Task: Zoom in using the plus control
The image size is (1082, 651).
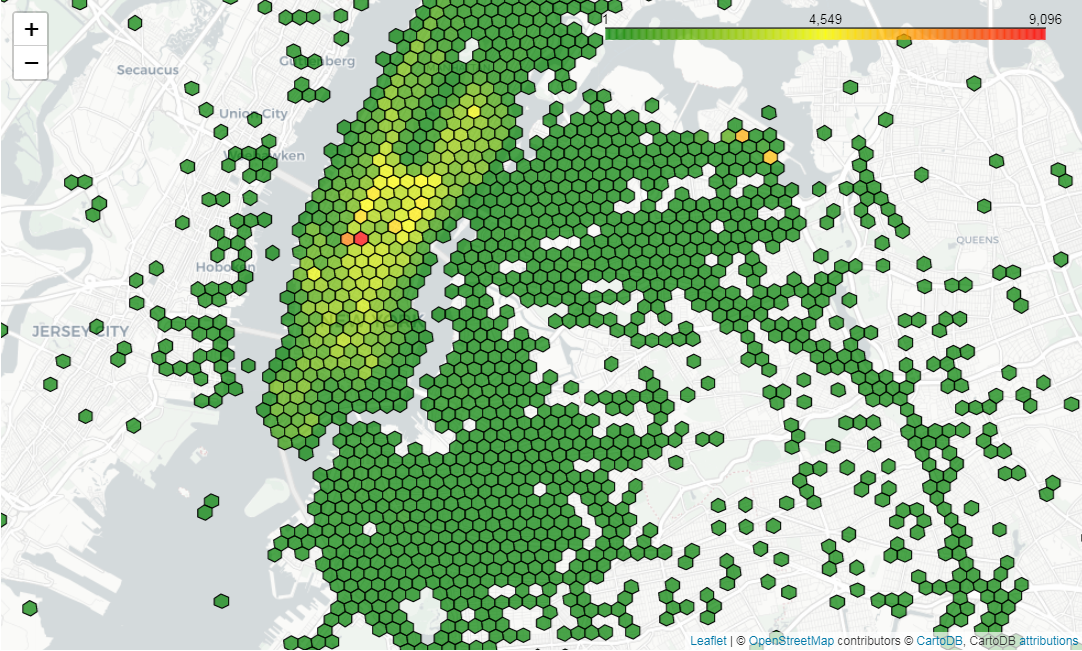Action: pyautogui.click(x=30, y=29)
